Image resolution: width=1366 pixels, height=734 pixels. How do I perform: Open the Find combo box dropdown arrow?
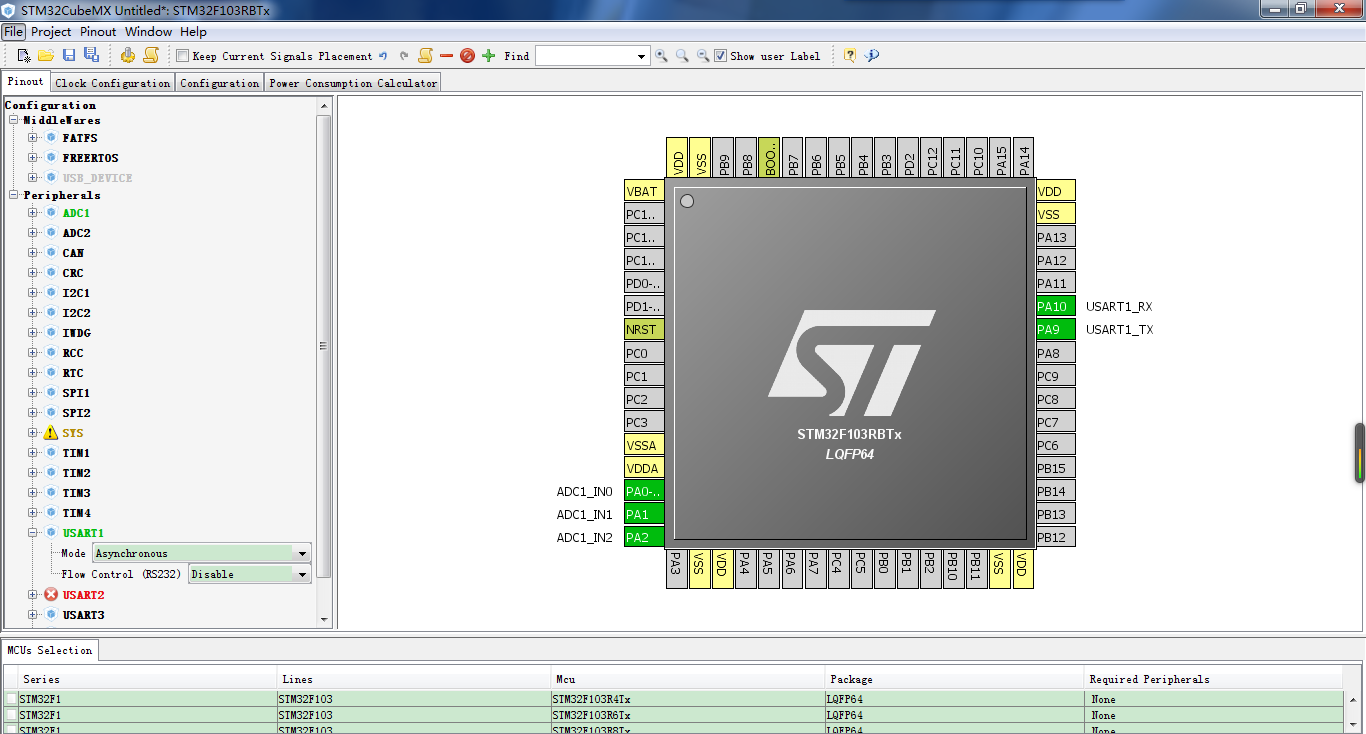click(x=642, y=56)
